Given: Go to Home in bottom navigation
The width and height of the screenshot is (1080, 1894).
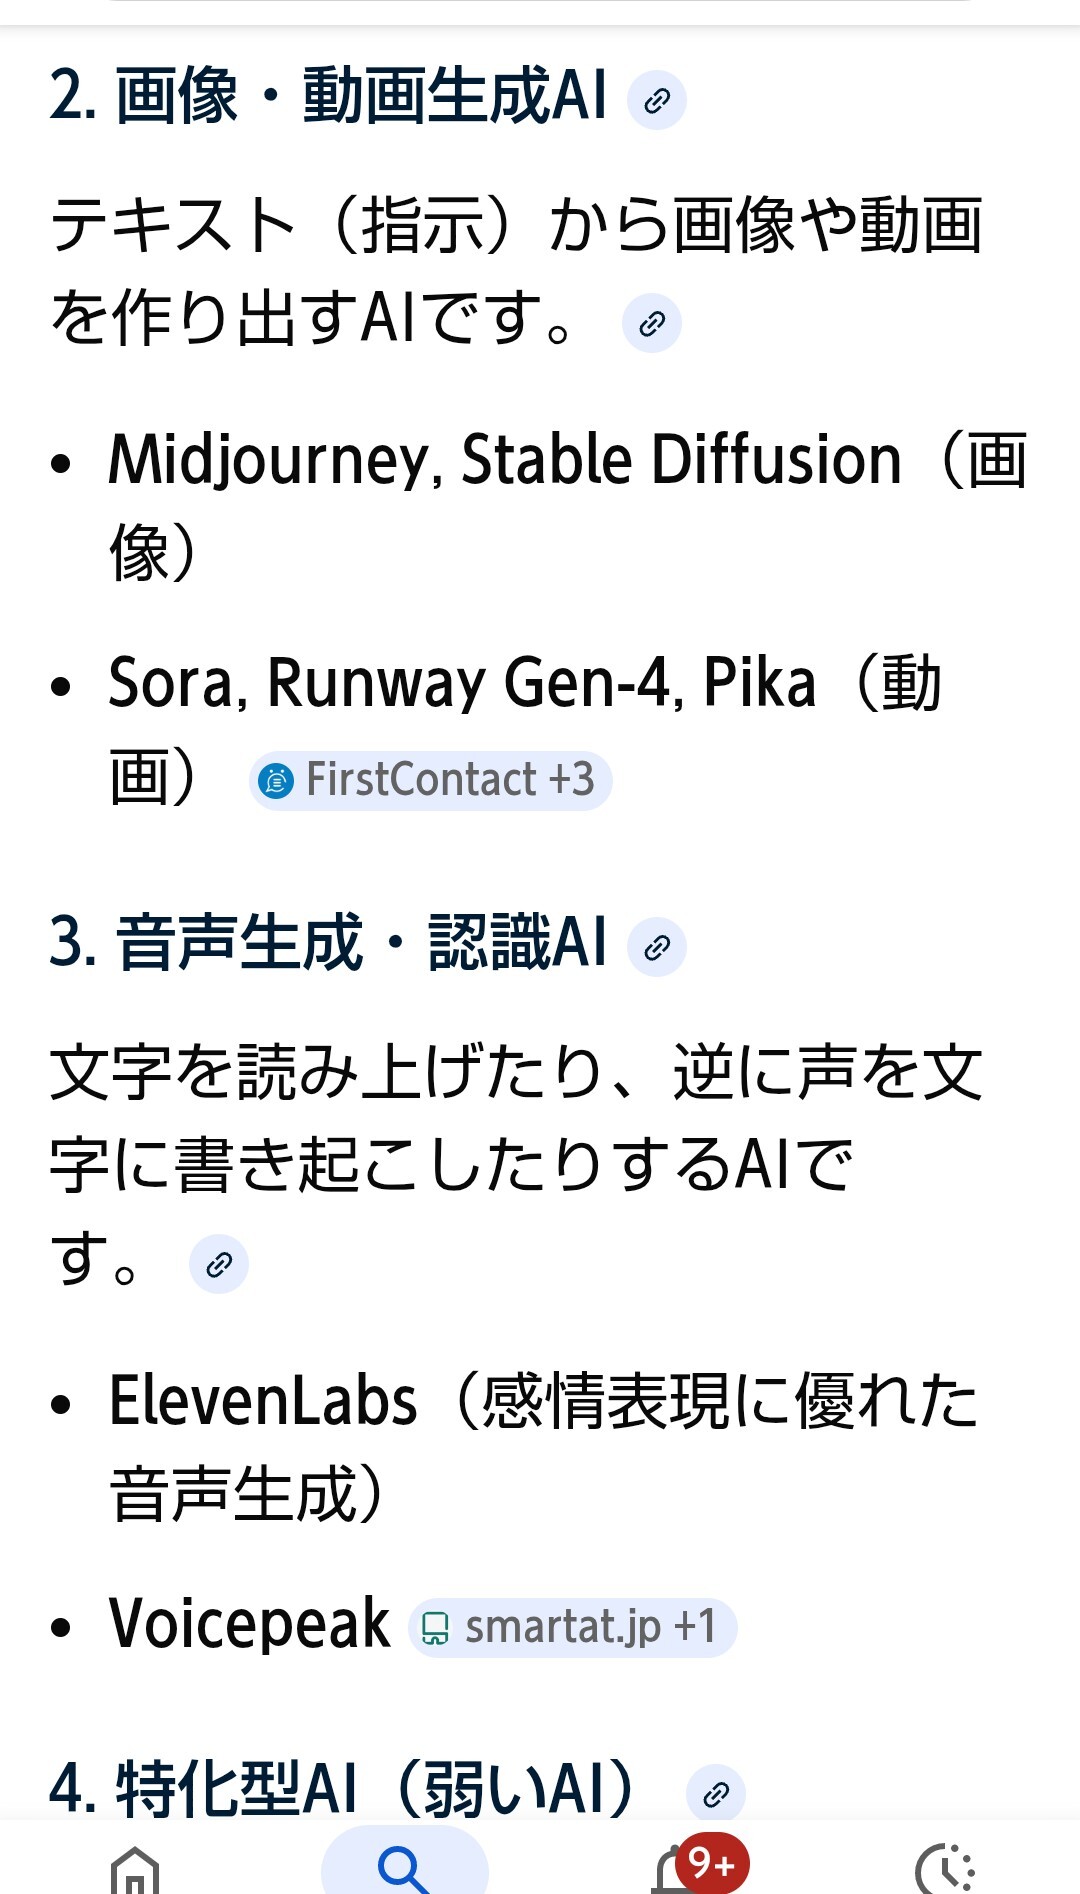Looking at the screenshot, I should [x=135, y=1868].
